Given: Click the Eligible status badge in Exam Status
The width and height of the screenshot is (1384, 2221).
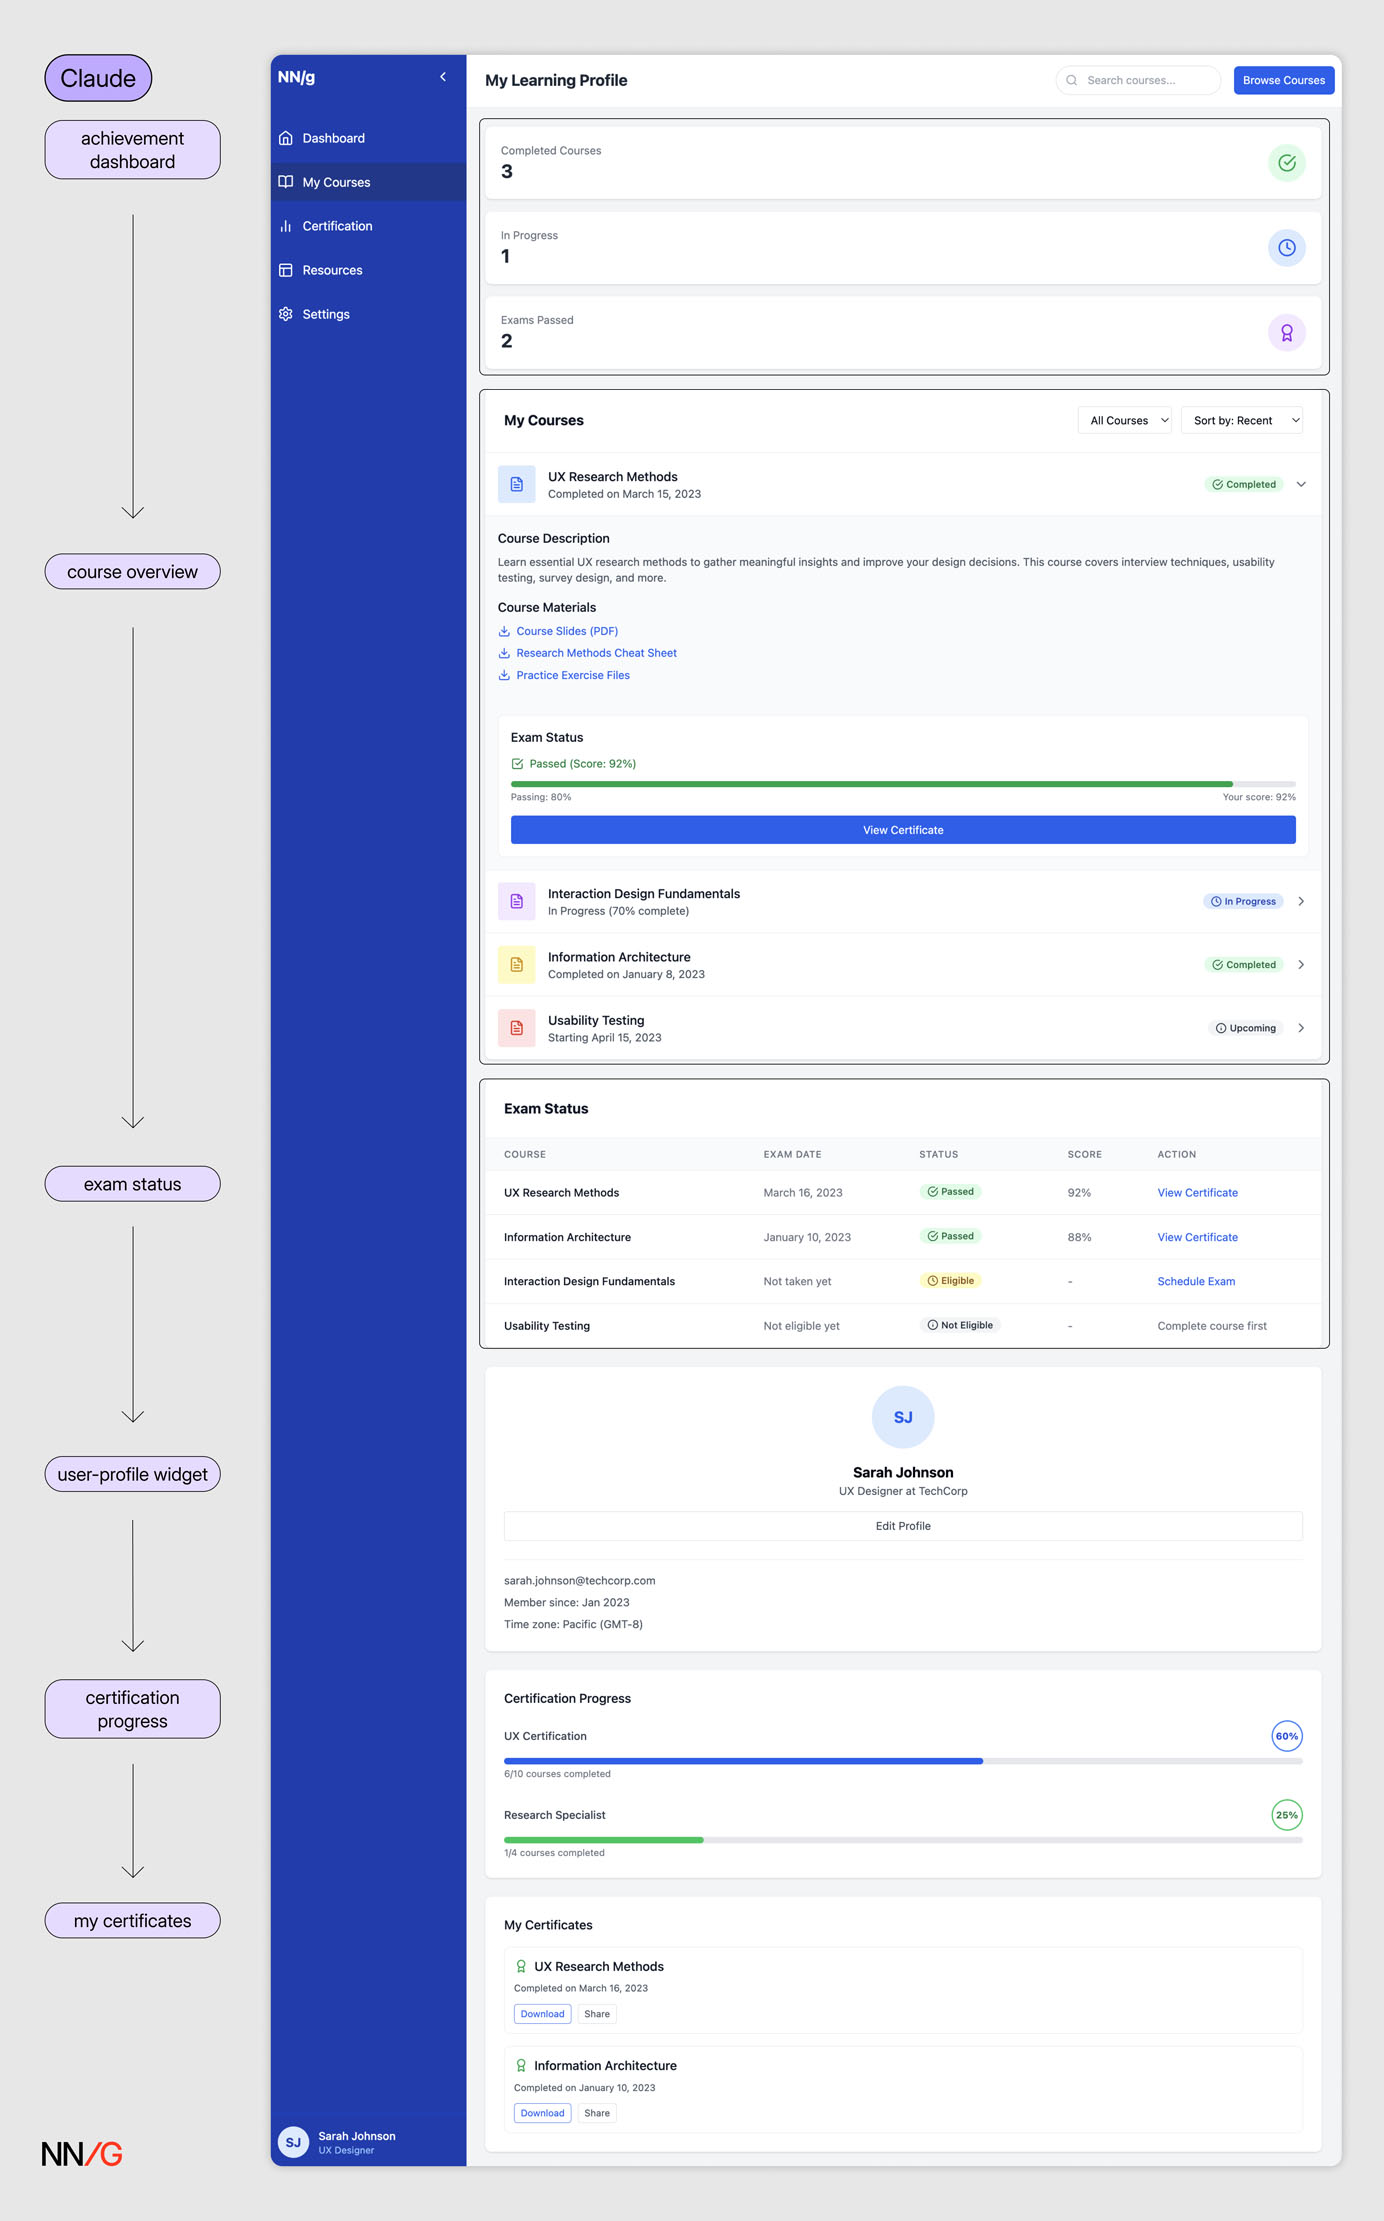Looking at the screenshot, I should (951, 1281).
